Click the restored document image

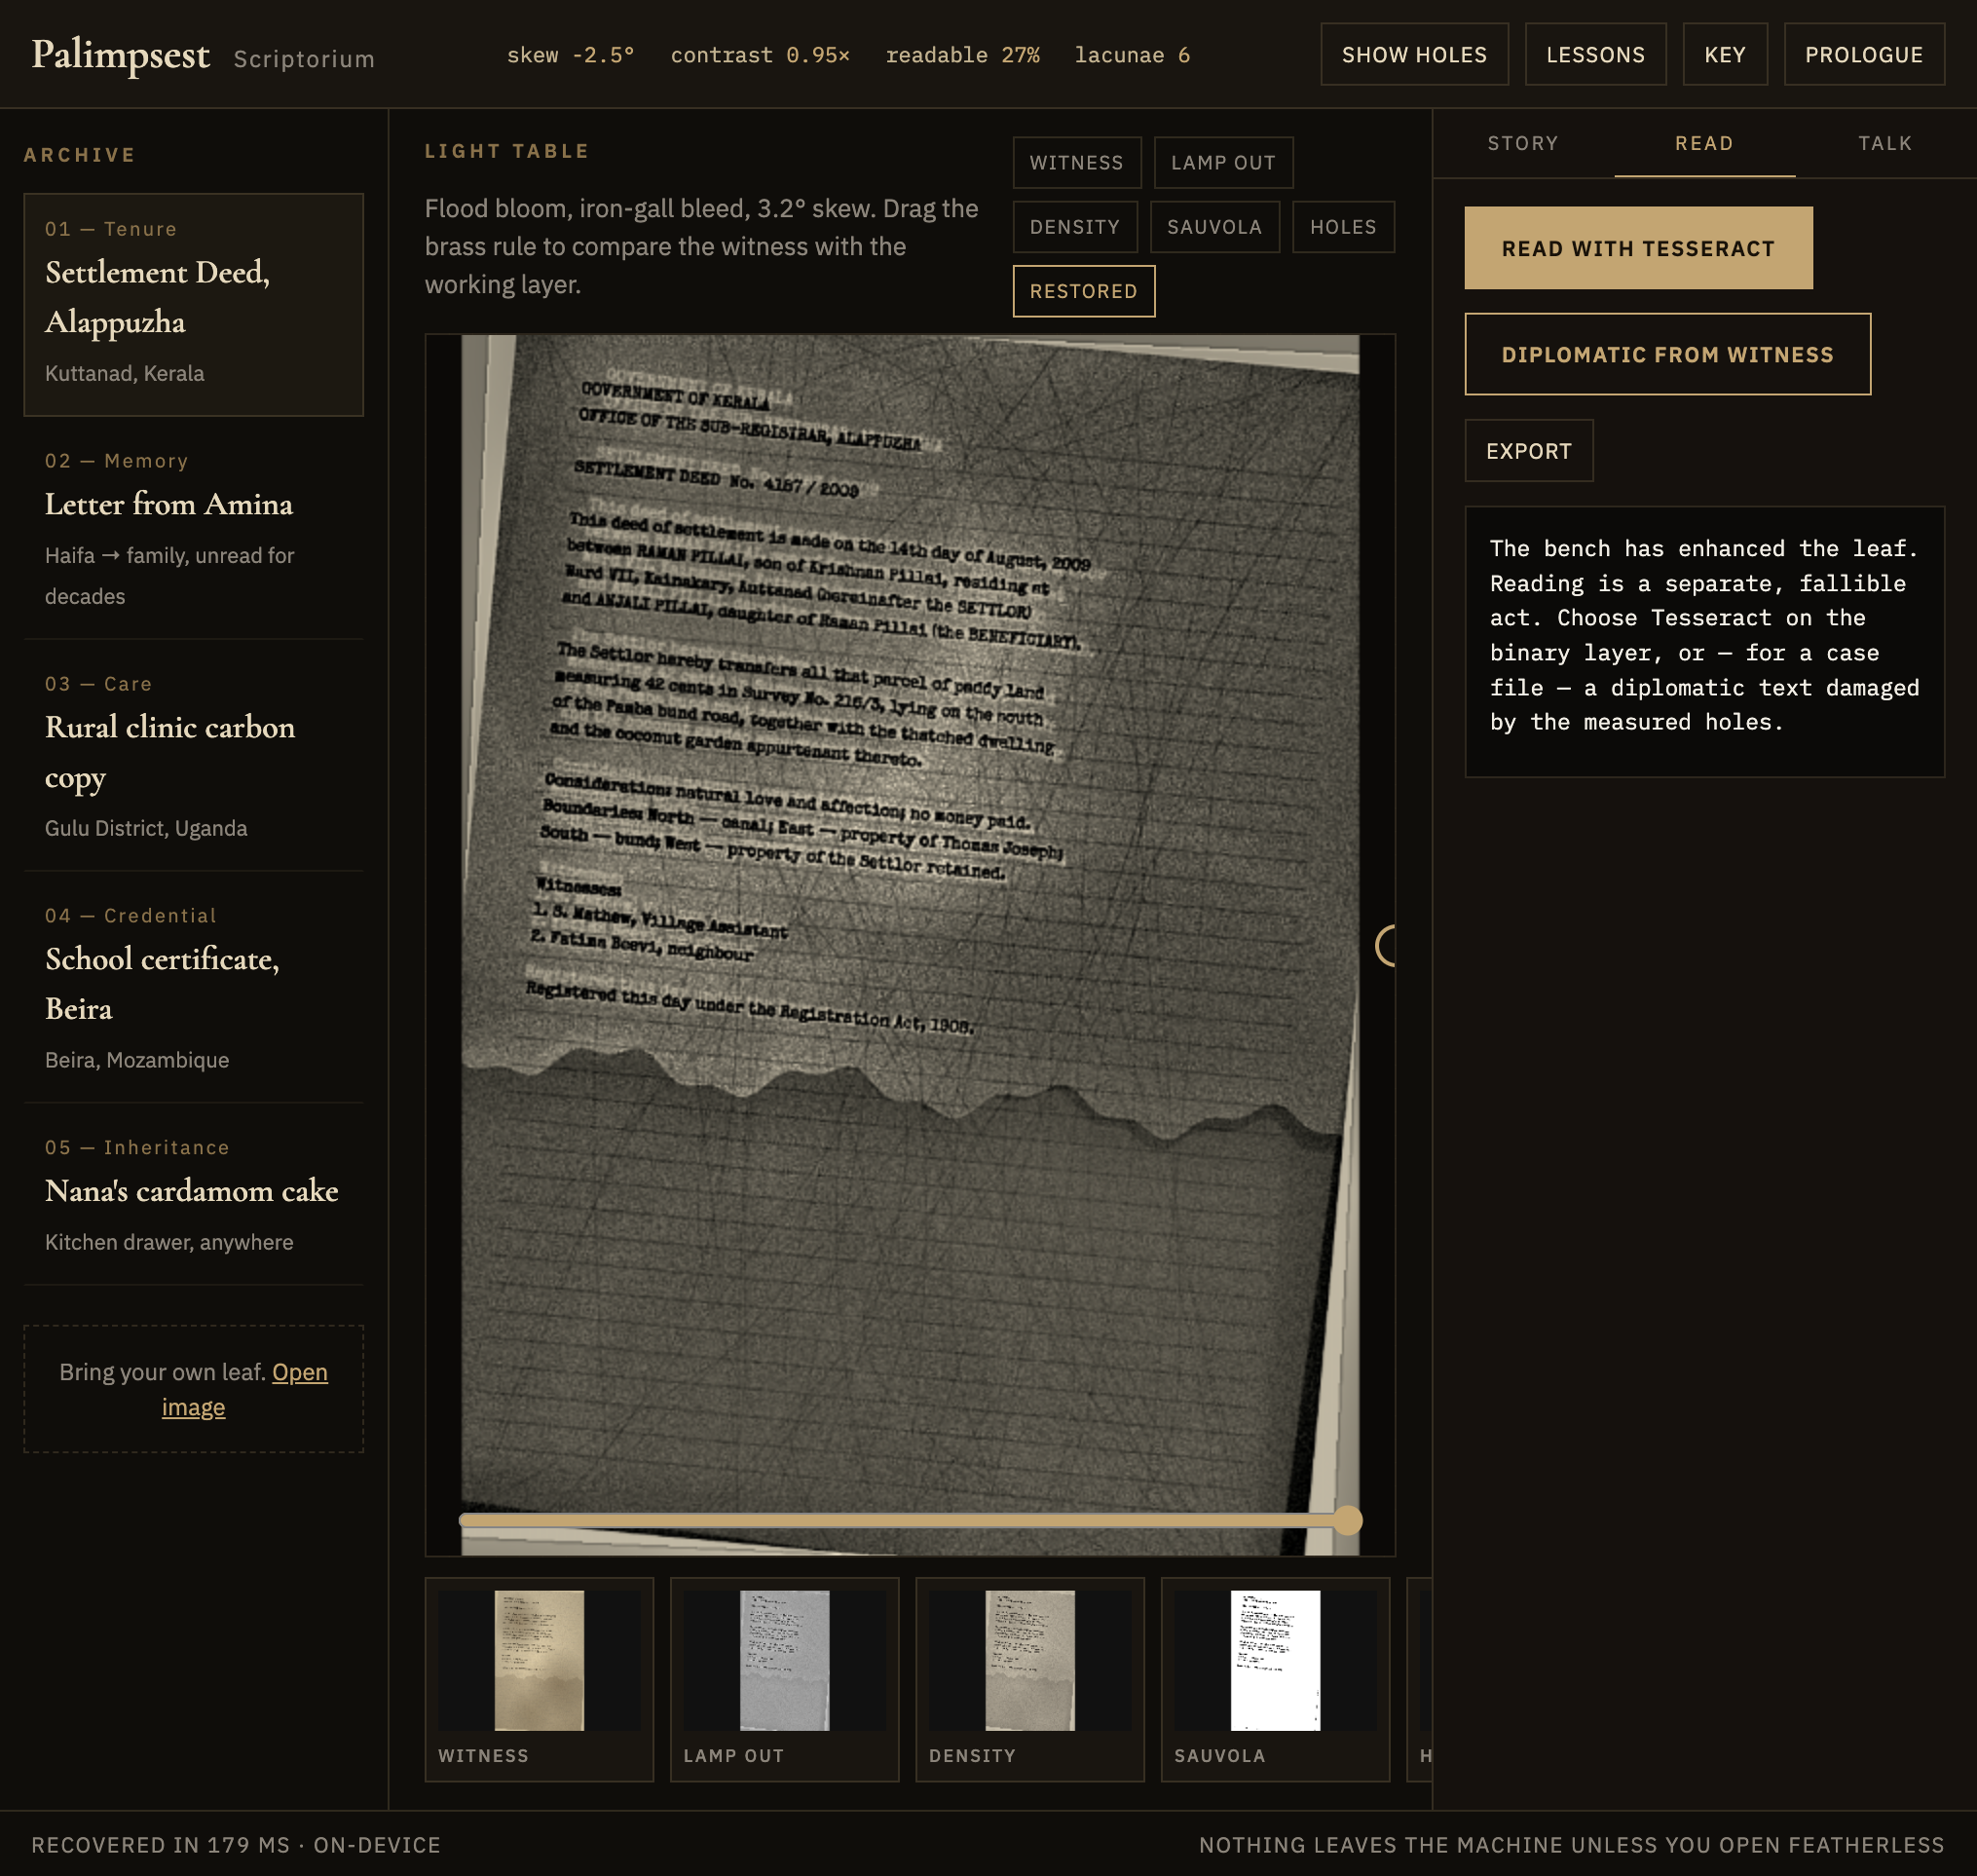(x=909, y=944)
